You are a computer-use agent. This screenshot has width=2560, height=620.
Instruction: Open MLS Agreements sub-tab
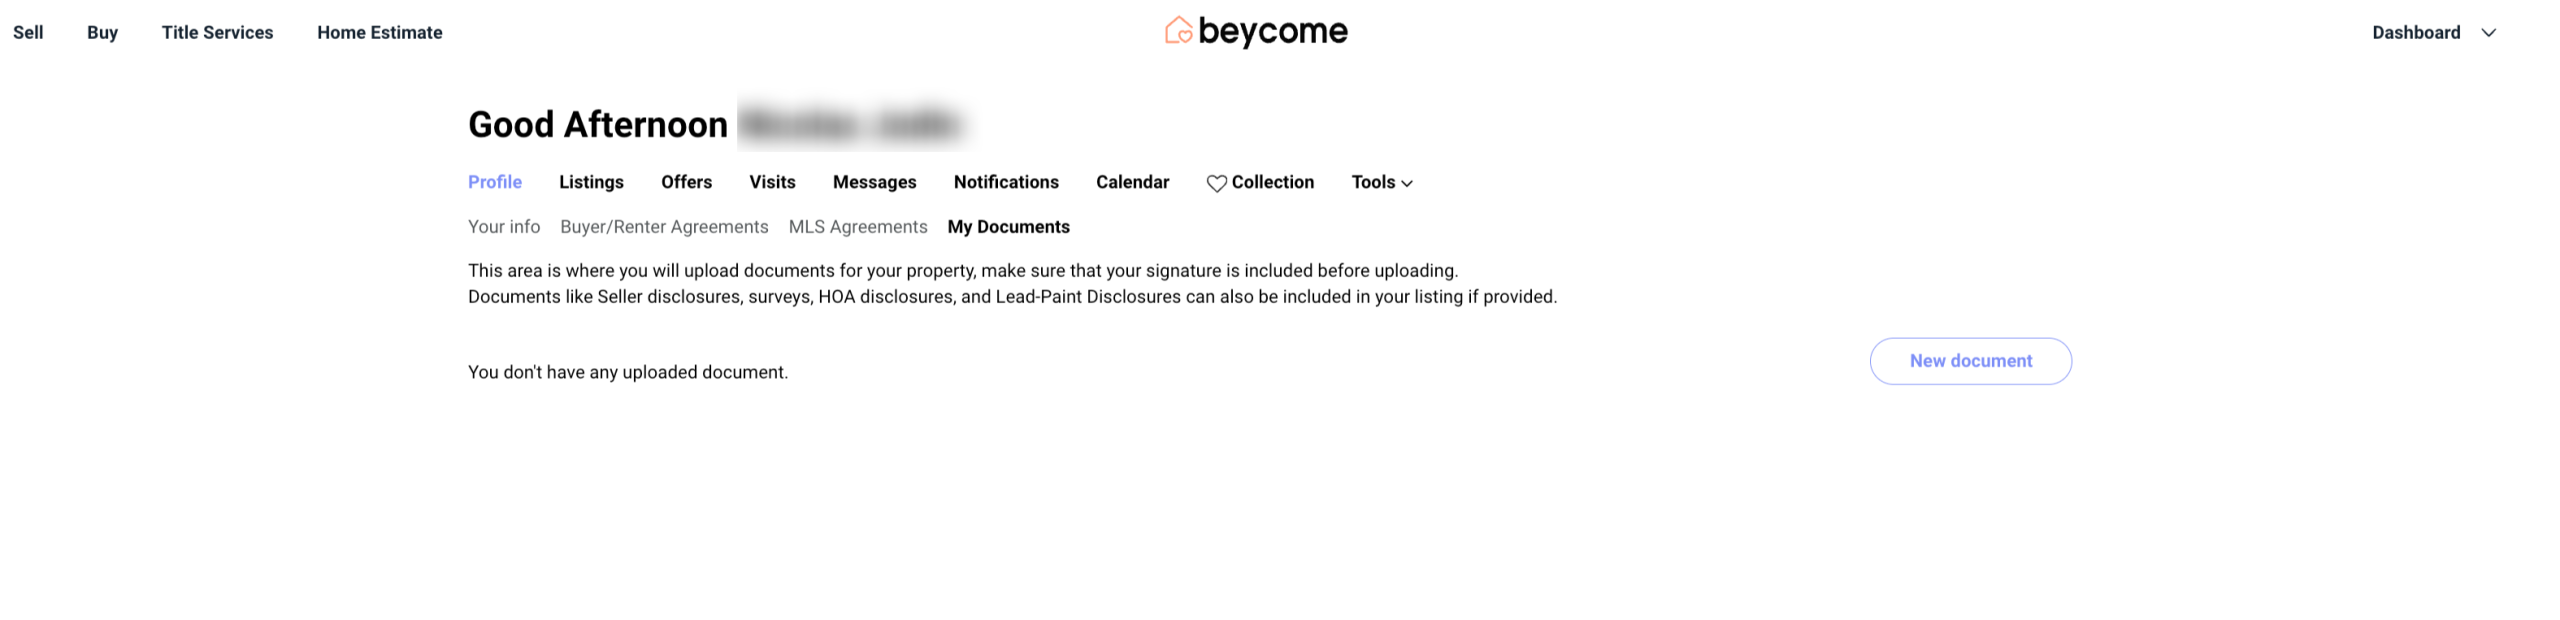(857, 227)
